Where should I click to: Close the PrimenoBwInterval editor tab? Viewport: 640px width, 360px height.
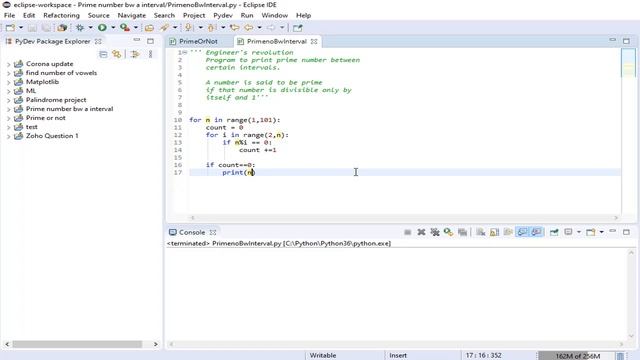click(x=314, y=41)
